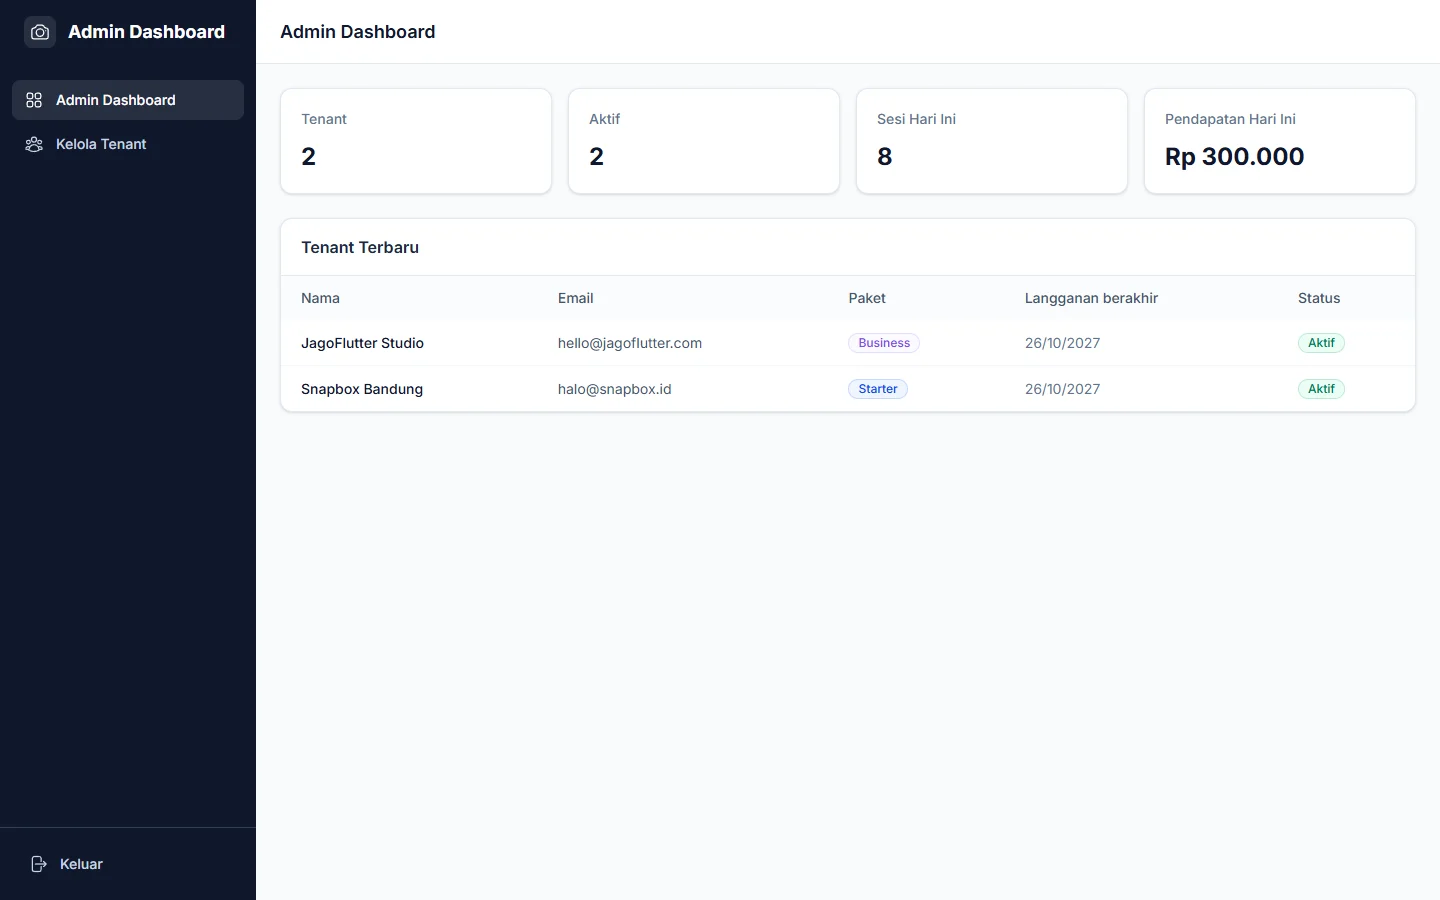1440x900 pixels.
Task: Click JagoFlutter Studio's 26/10/2027 expiry date
Action: (x=1062, y=343)
